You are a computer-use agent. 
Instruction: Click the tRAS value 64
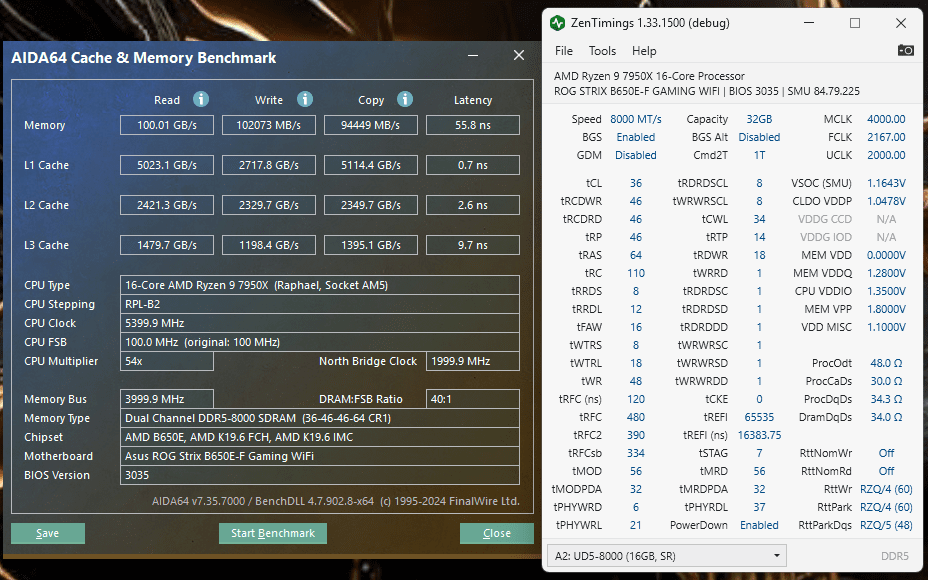pyautogui.click(x=636, y=255)
